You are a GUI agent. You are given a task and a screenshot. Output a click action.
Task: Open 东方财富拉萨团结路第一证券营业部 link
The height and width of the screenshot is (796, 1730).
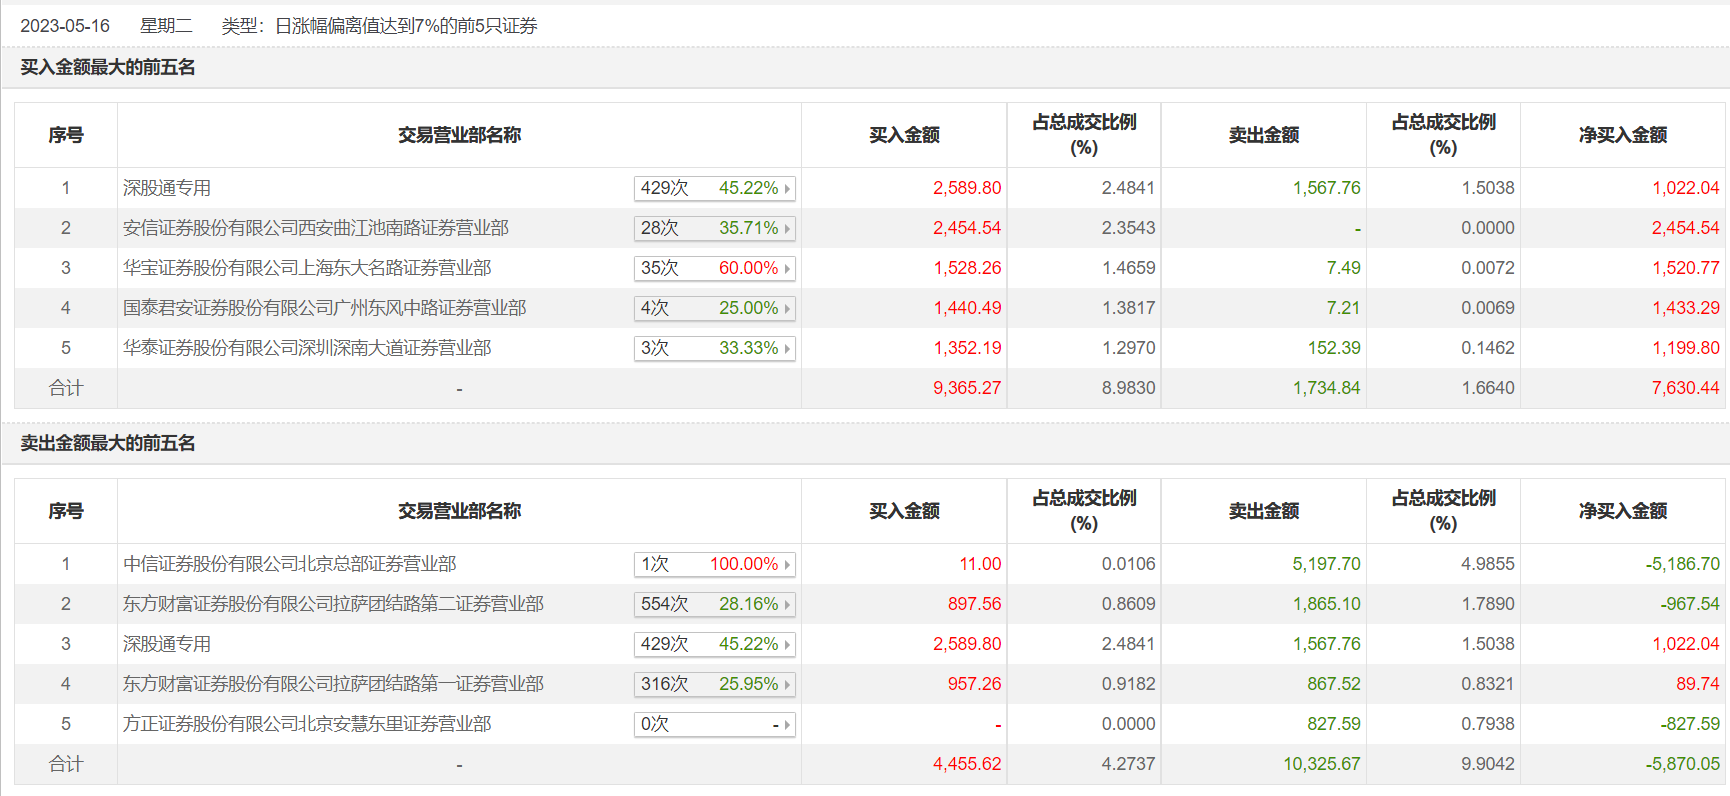(333, 684)
